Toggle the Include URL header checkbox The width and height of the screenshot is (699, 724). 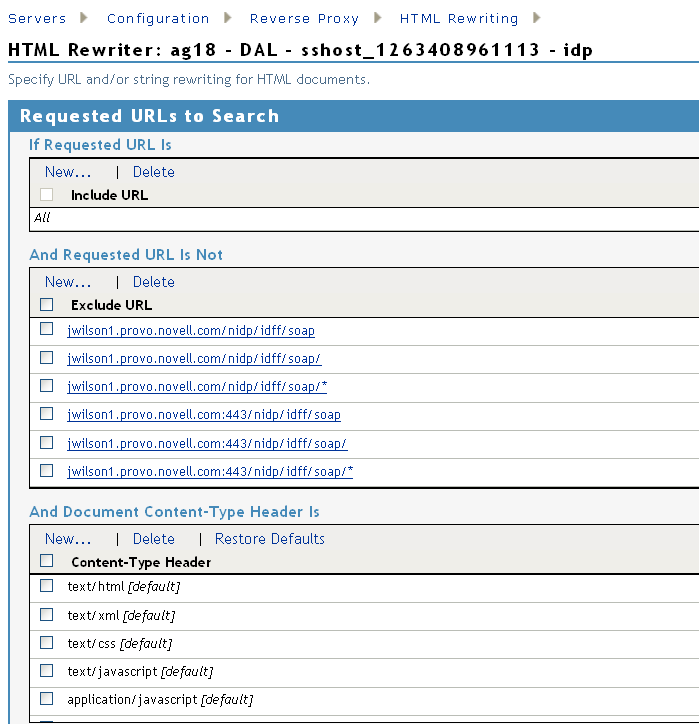pos(46,194)
